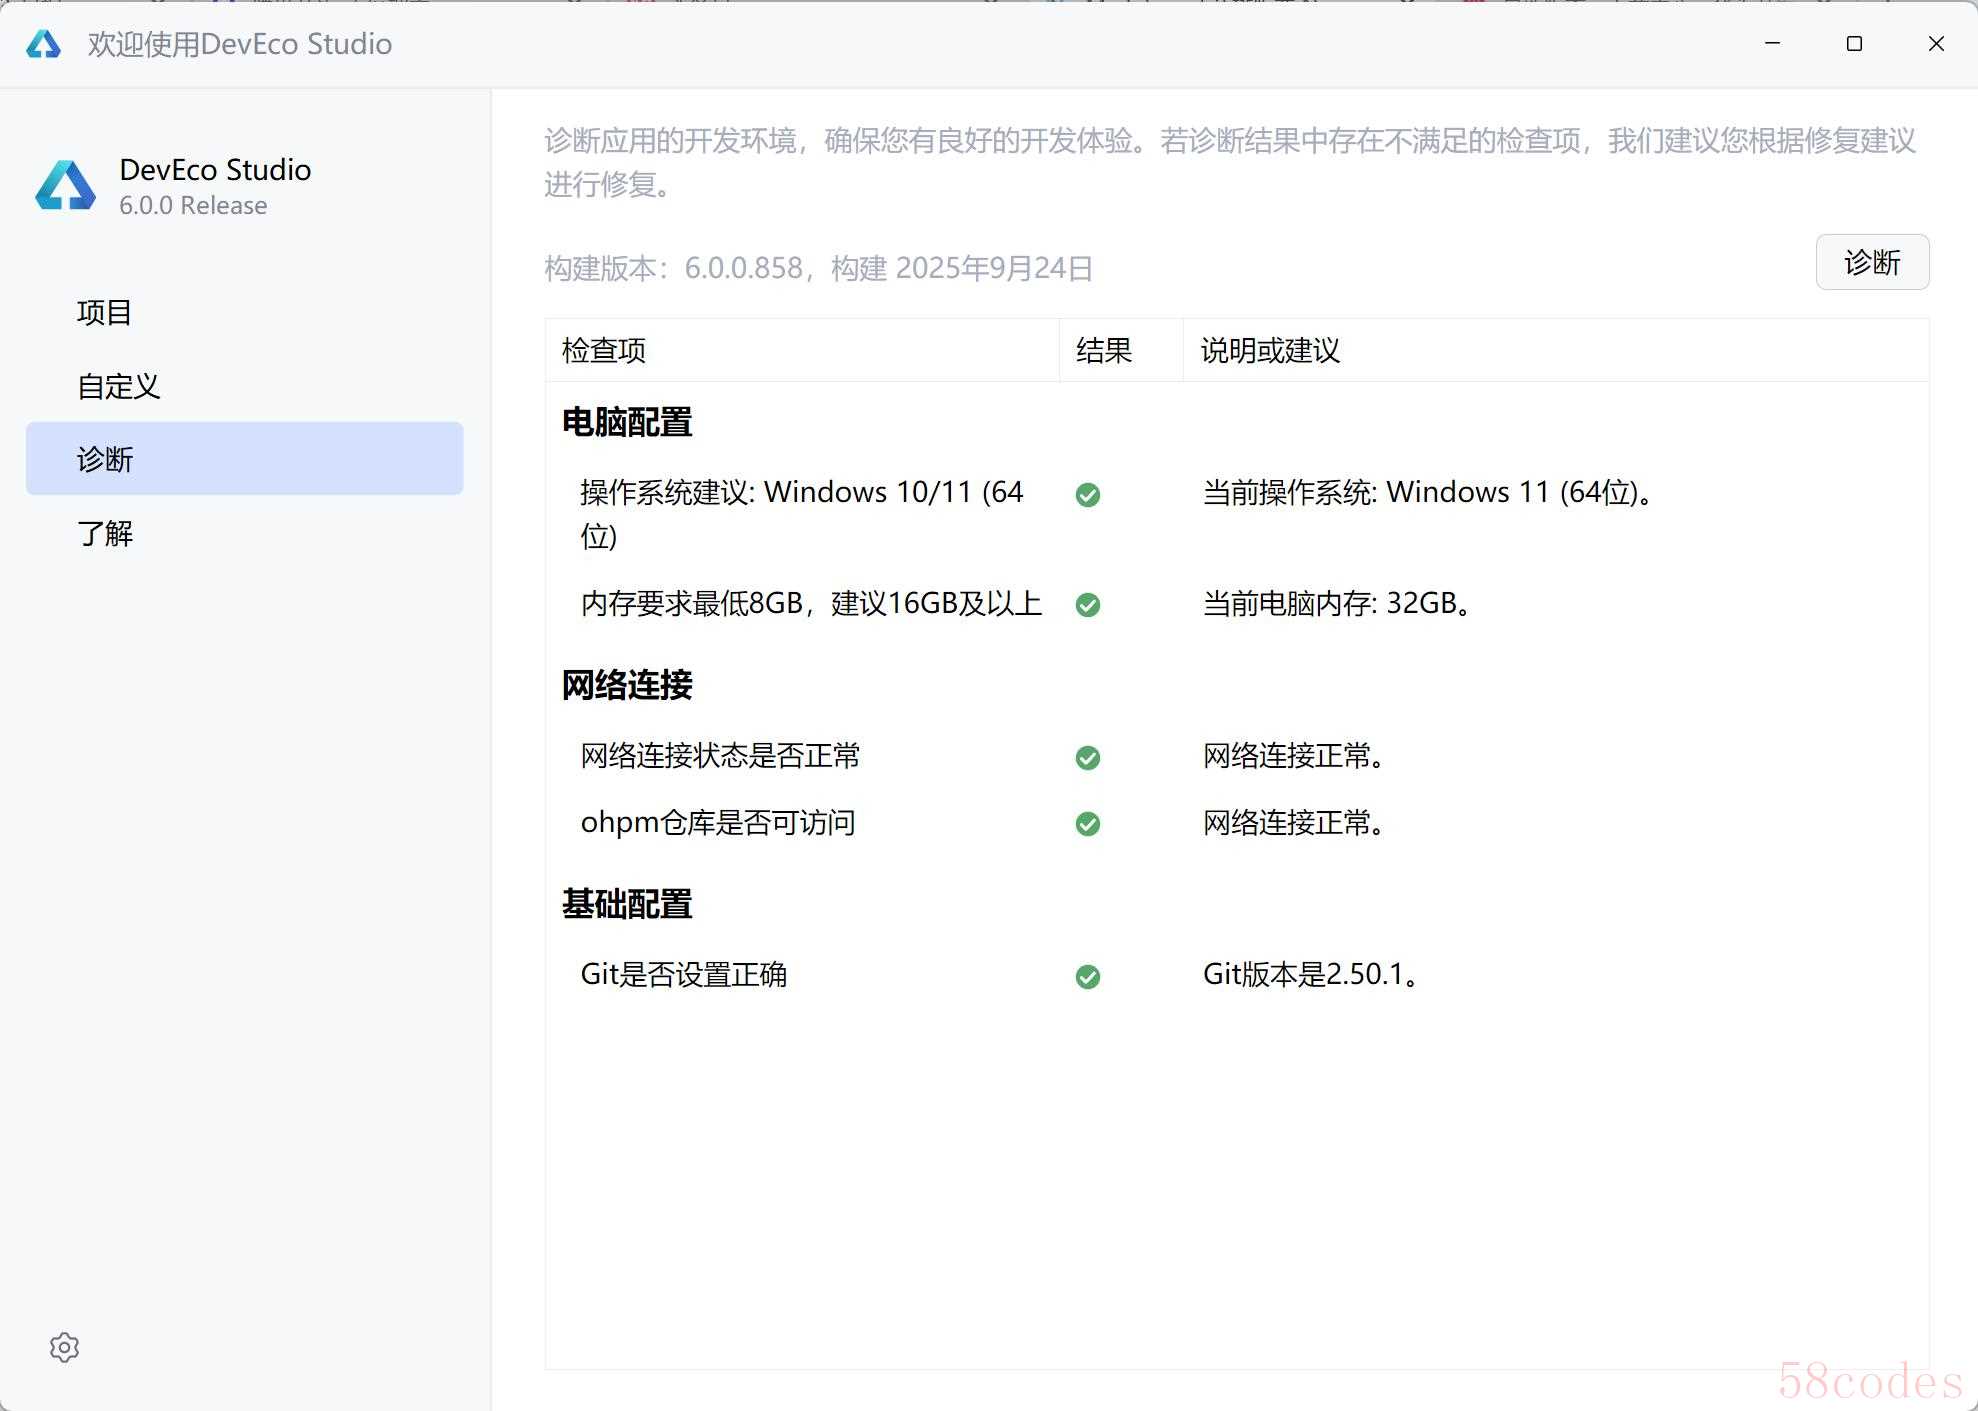Screen dimensions: 1978x1411
Task: Open the 项目 sidebar tab
Action: pyautogui.click(x=105, y=313)
